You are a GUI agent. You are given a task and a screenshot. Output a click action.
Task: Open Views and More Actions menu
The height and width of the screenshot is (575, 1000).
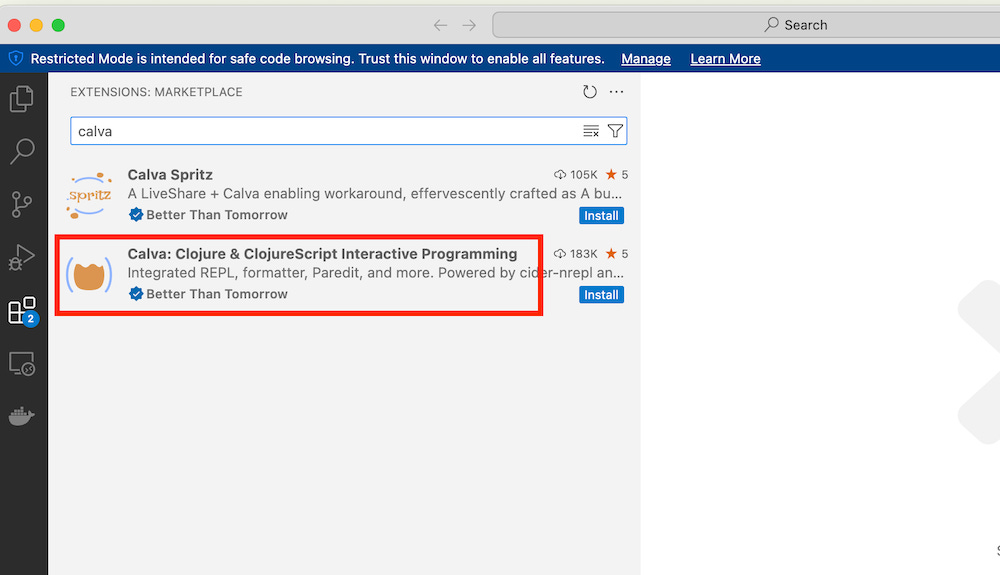[616, 92]
